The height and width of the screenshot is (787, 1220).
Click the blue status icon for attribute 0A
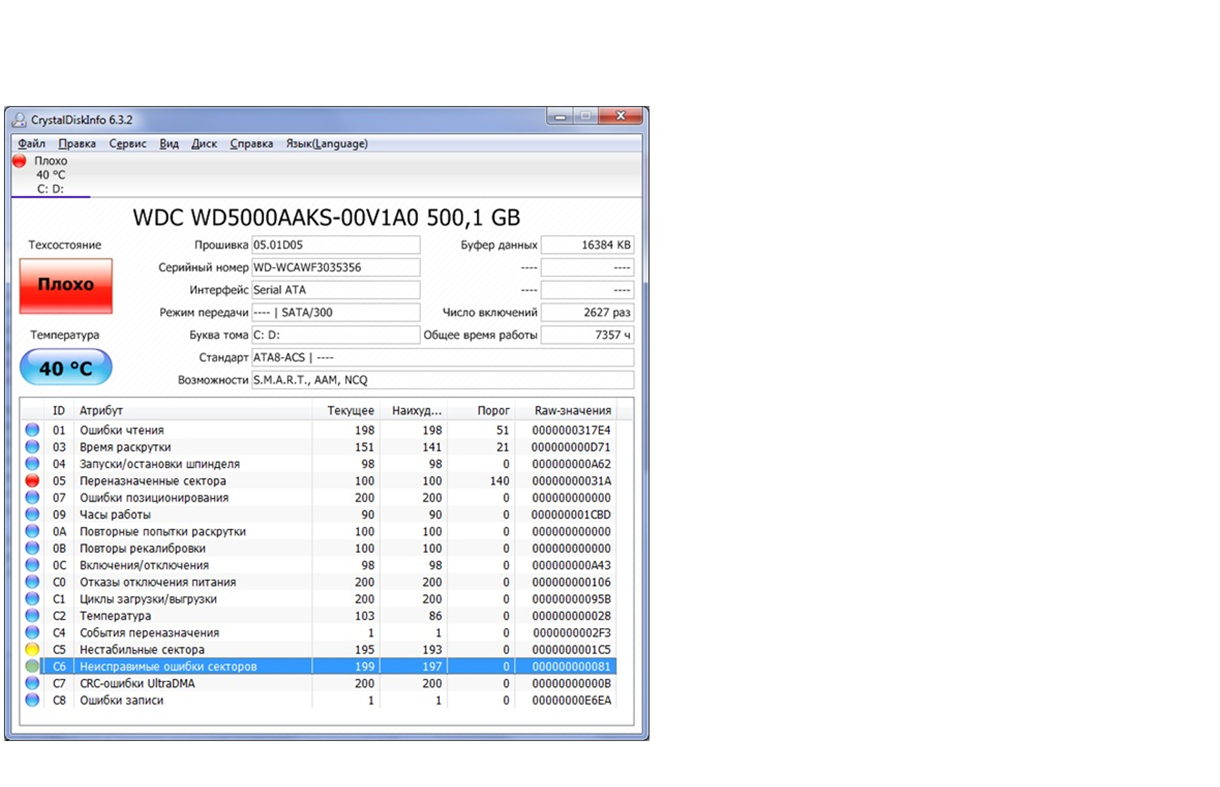(32, 532)
